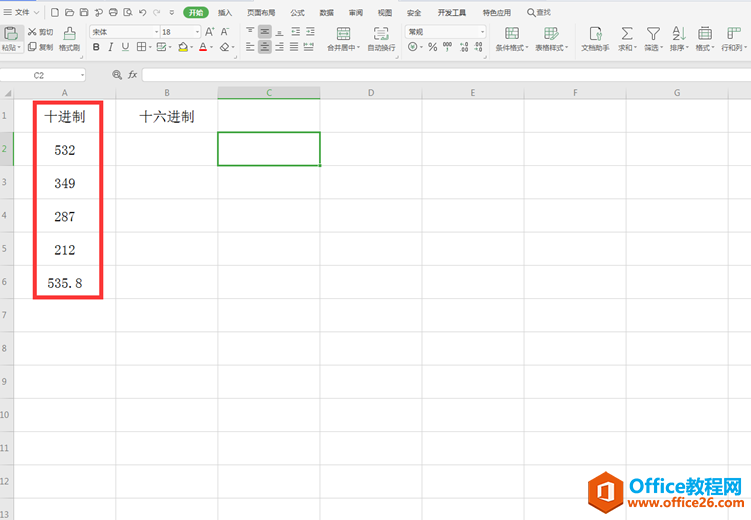This screenshot has height=520, width=751.
Task: Expand the font size dropdown showing 18
Action: click(197, 32)
